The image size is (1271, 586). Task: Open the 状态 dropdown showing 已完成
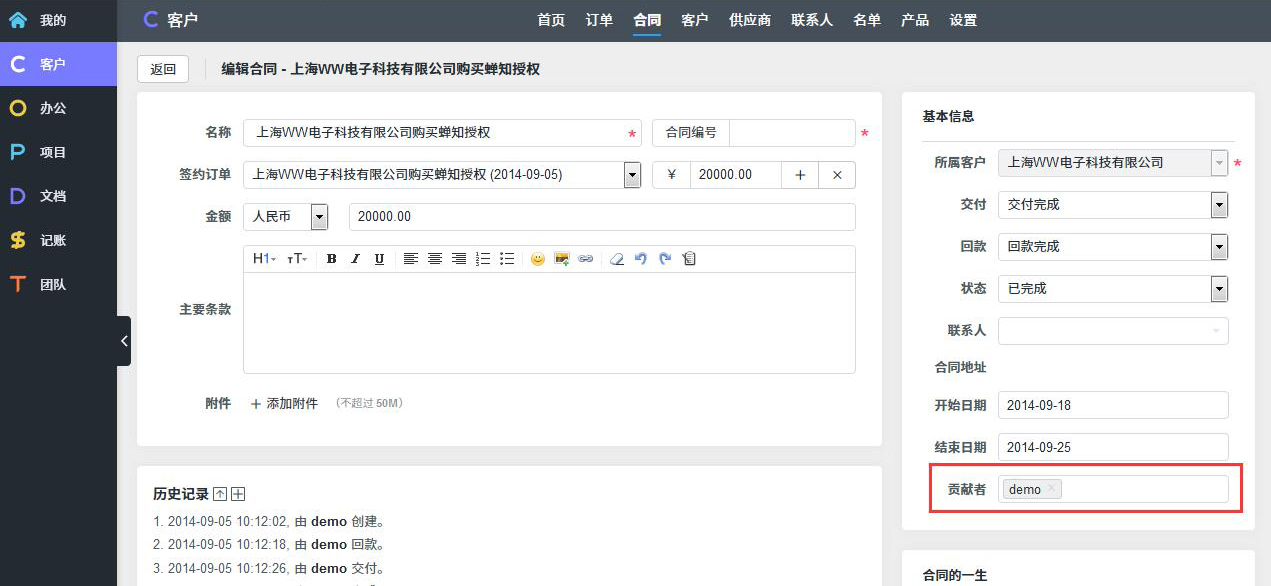coord(1218,289)
